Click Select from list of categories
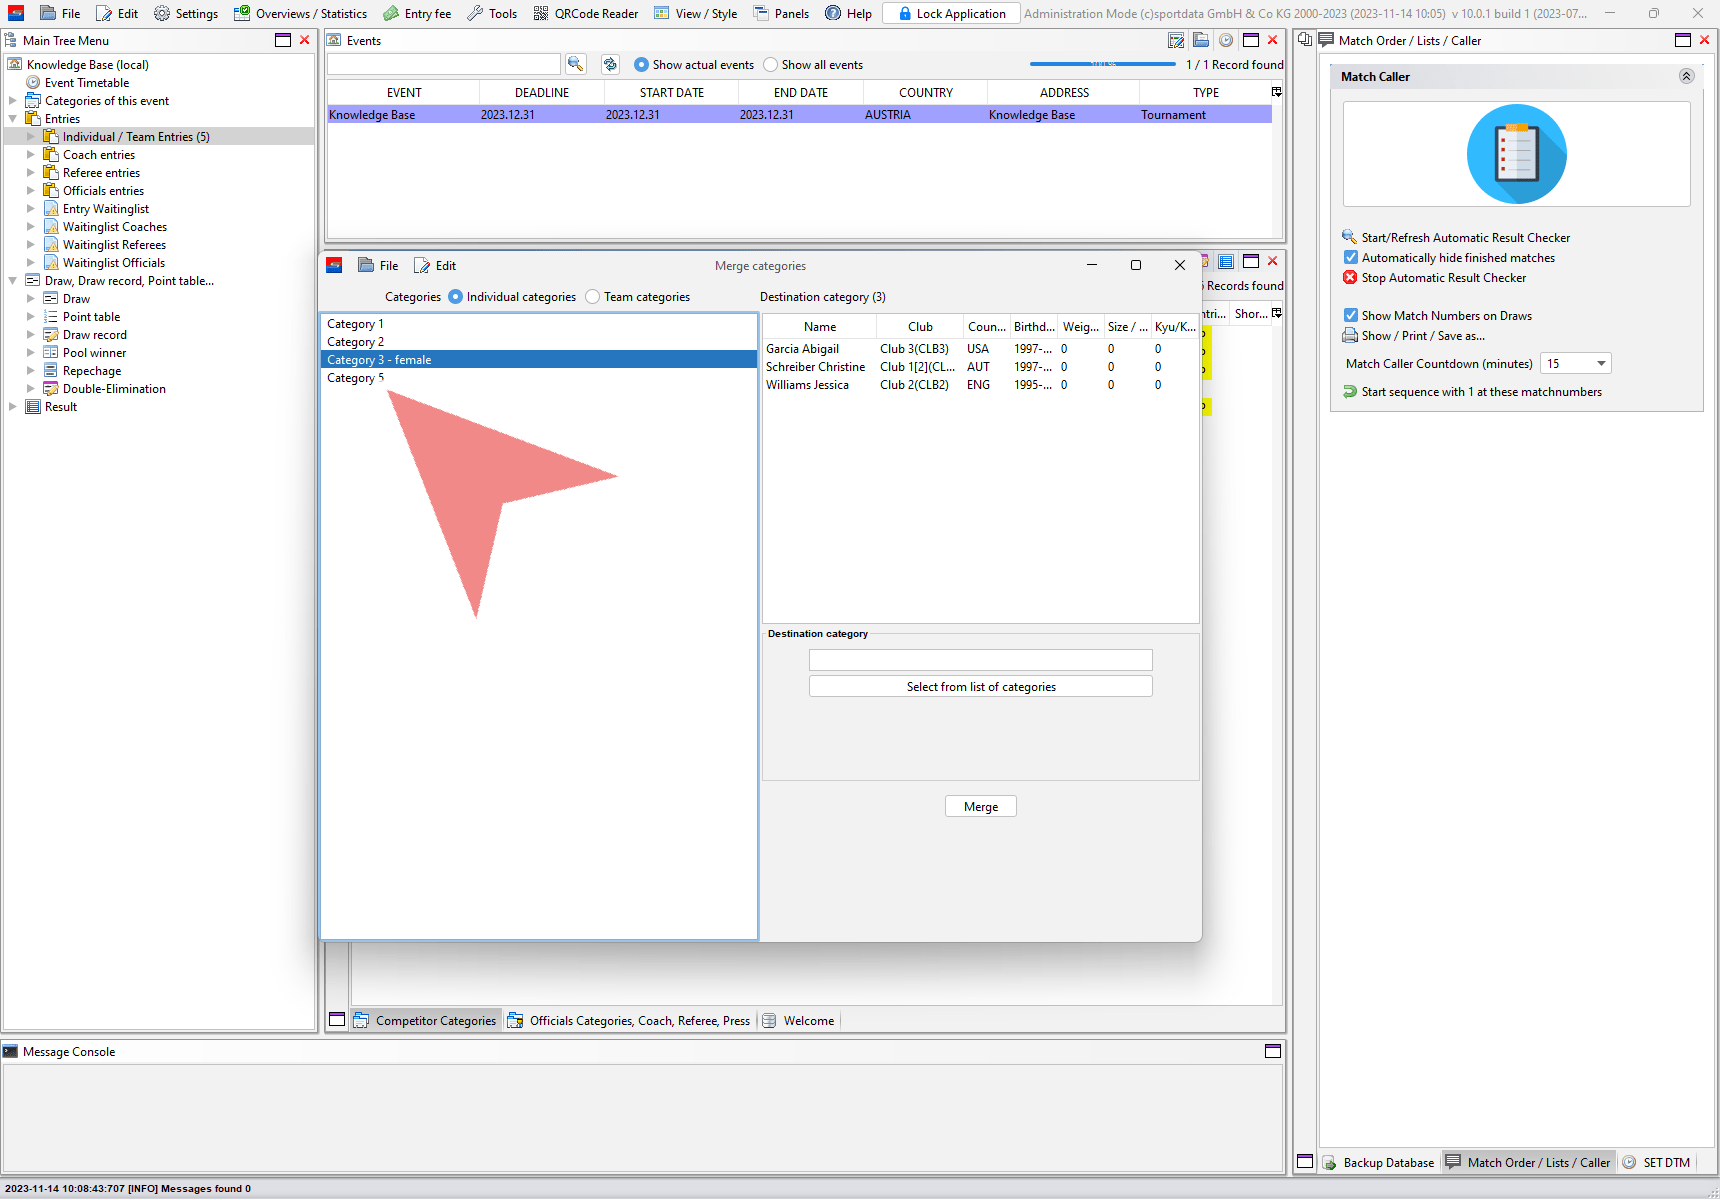Viewport: 1720px width, 1200px height. pos(980,687)
